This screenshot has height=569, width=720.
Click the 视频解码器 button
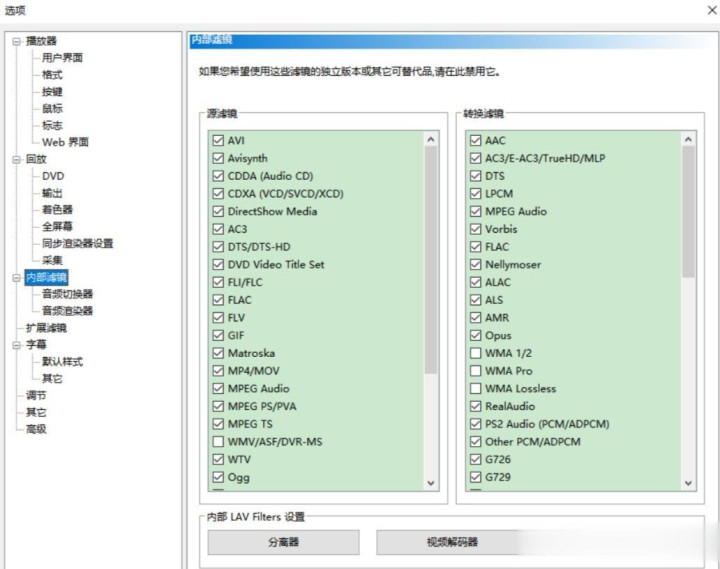click(x=451, y=542)
